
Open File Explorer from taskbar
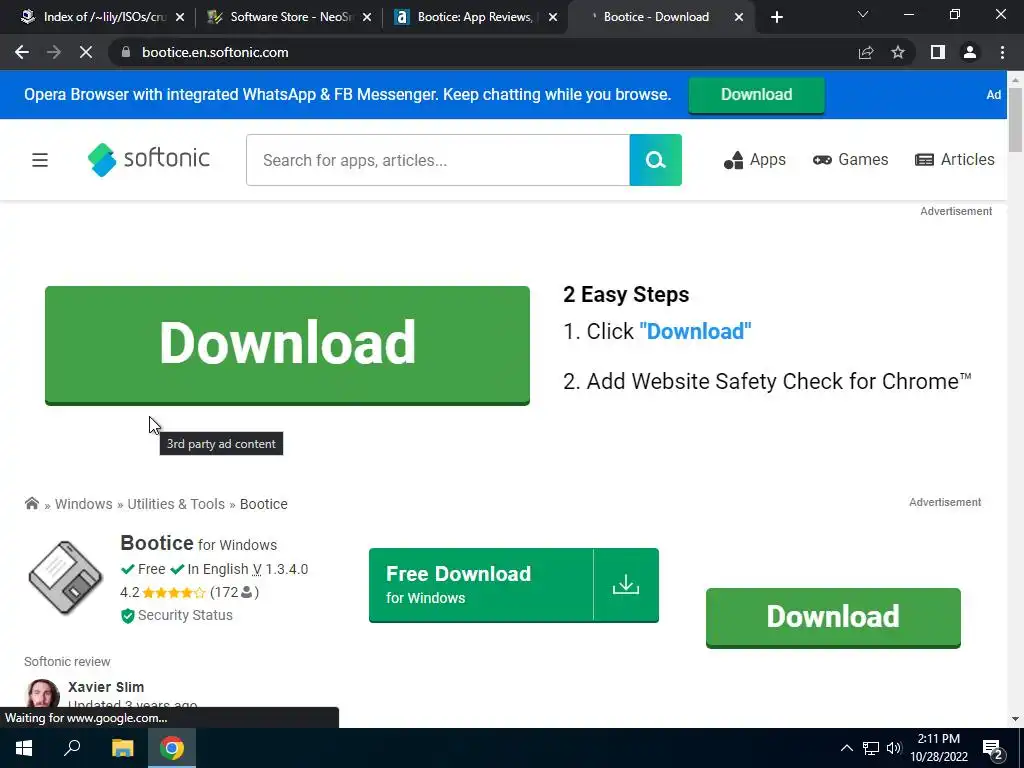(122, 748)
